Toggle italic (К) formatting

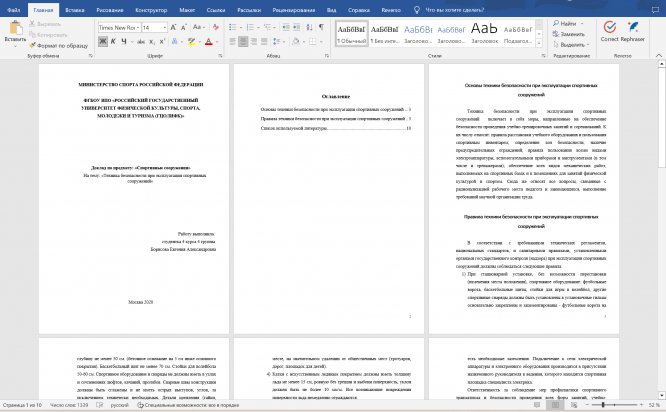[113, 42]
